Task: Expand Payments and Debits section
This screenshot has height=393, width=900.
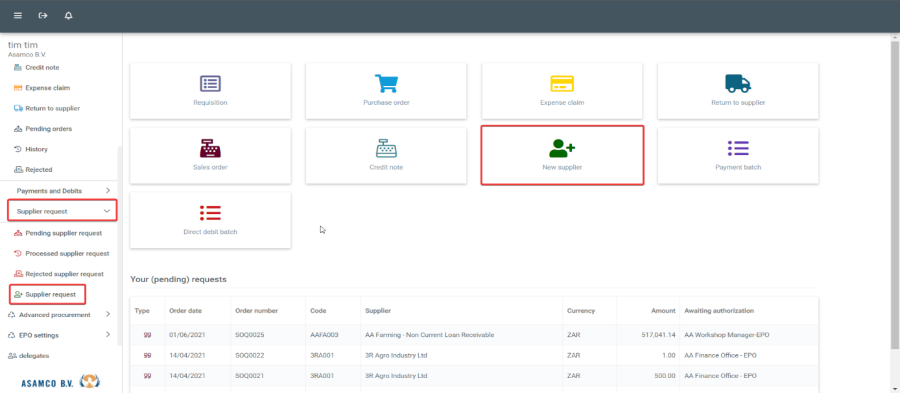Action: 62,190
